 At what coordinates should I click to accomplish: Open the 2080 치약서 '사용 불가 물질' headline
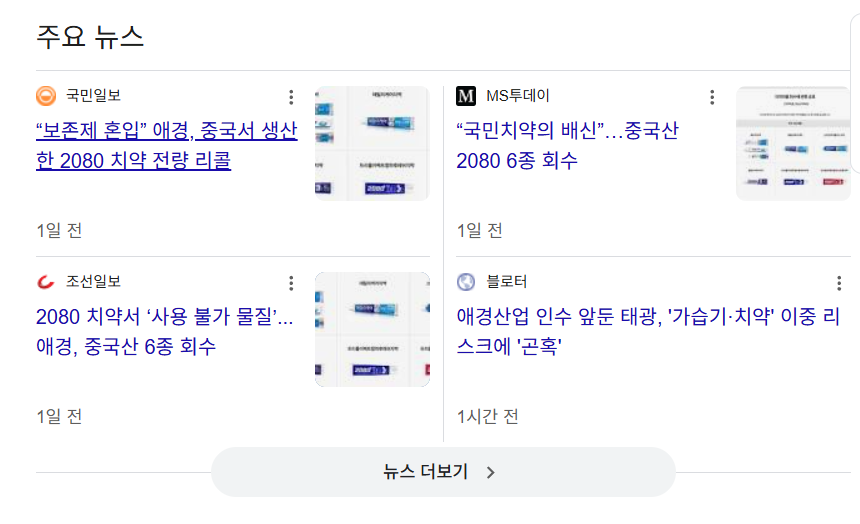pyautogui.click(x=164, y=332)
